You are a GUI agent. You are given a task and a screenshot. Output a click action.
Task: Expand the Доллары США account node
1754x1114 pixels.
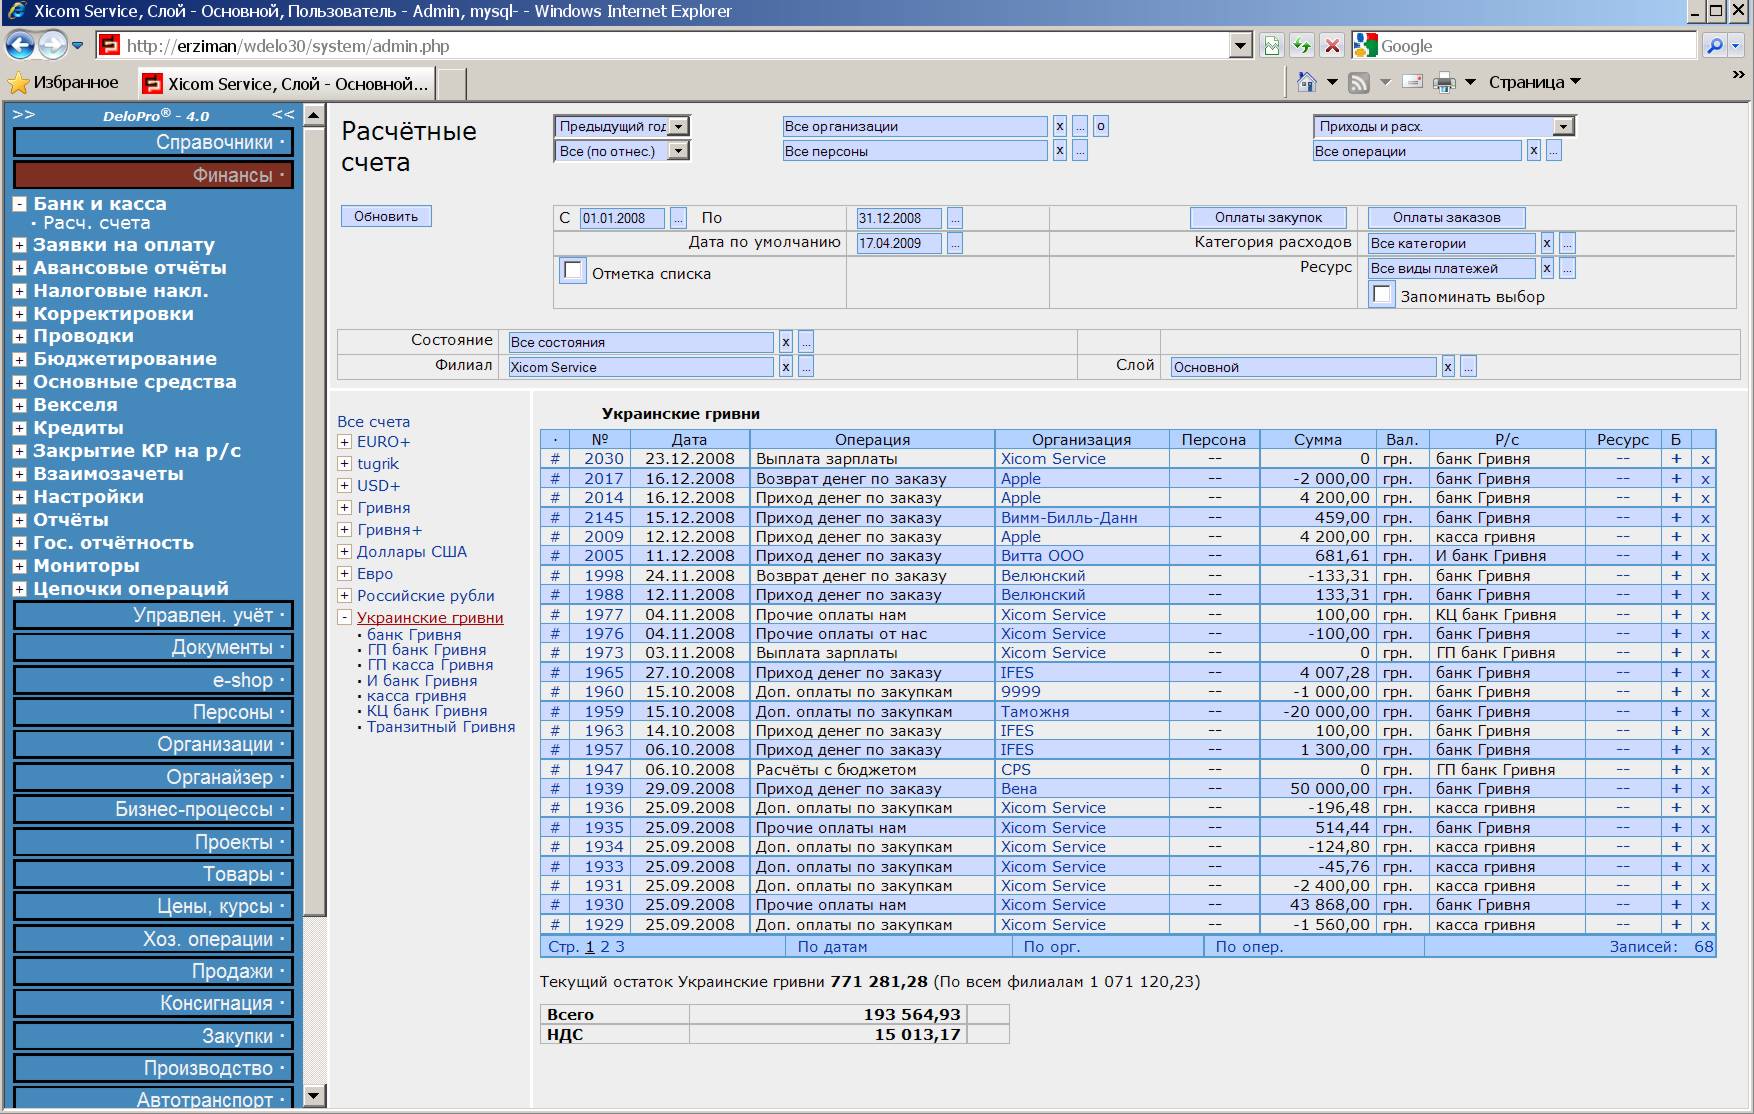click(344, 552)
